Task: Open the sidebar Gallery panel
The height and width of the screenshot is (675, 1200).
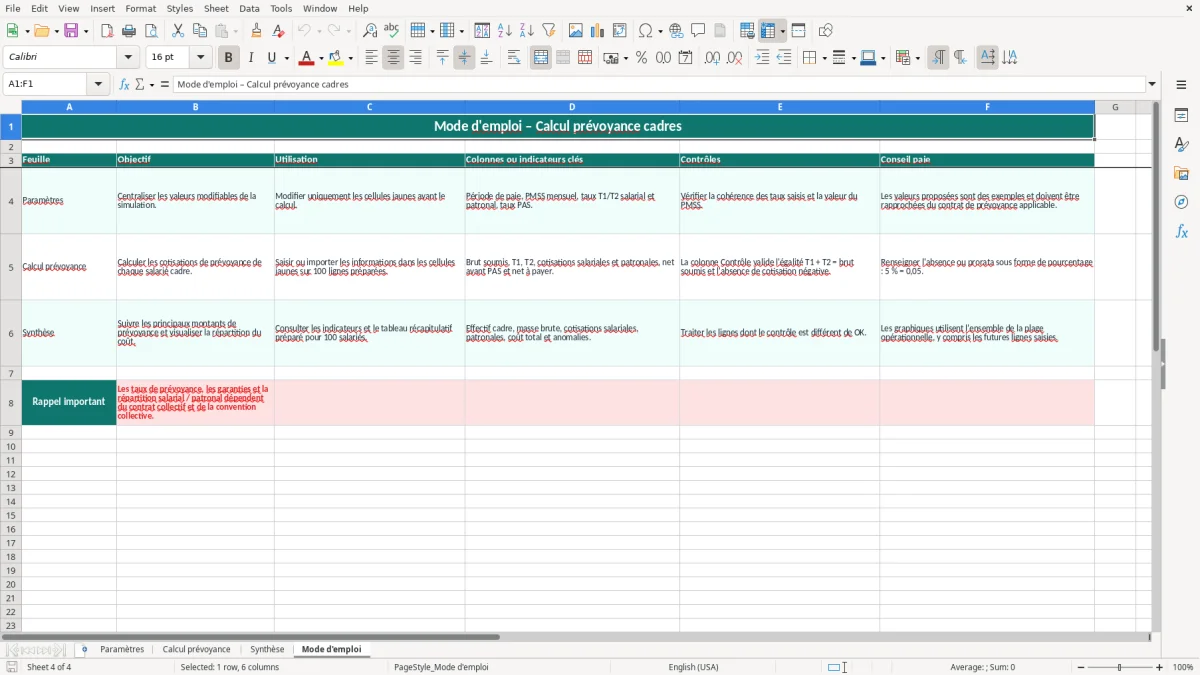Action: (x=1181, y=173)
